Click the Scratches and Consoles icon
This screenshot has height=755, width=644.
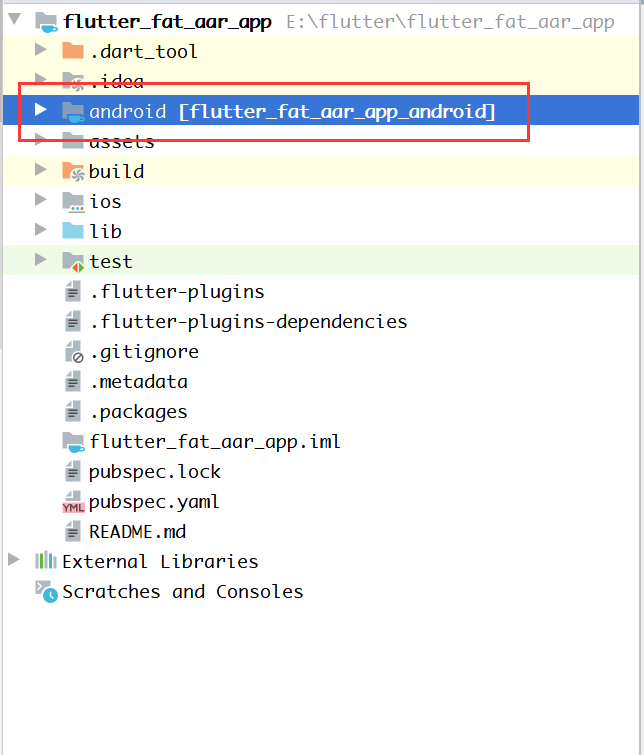(46, 591)
